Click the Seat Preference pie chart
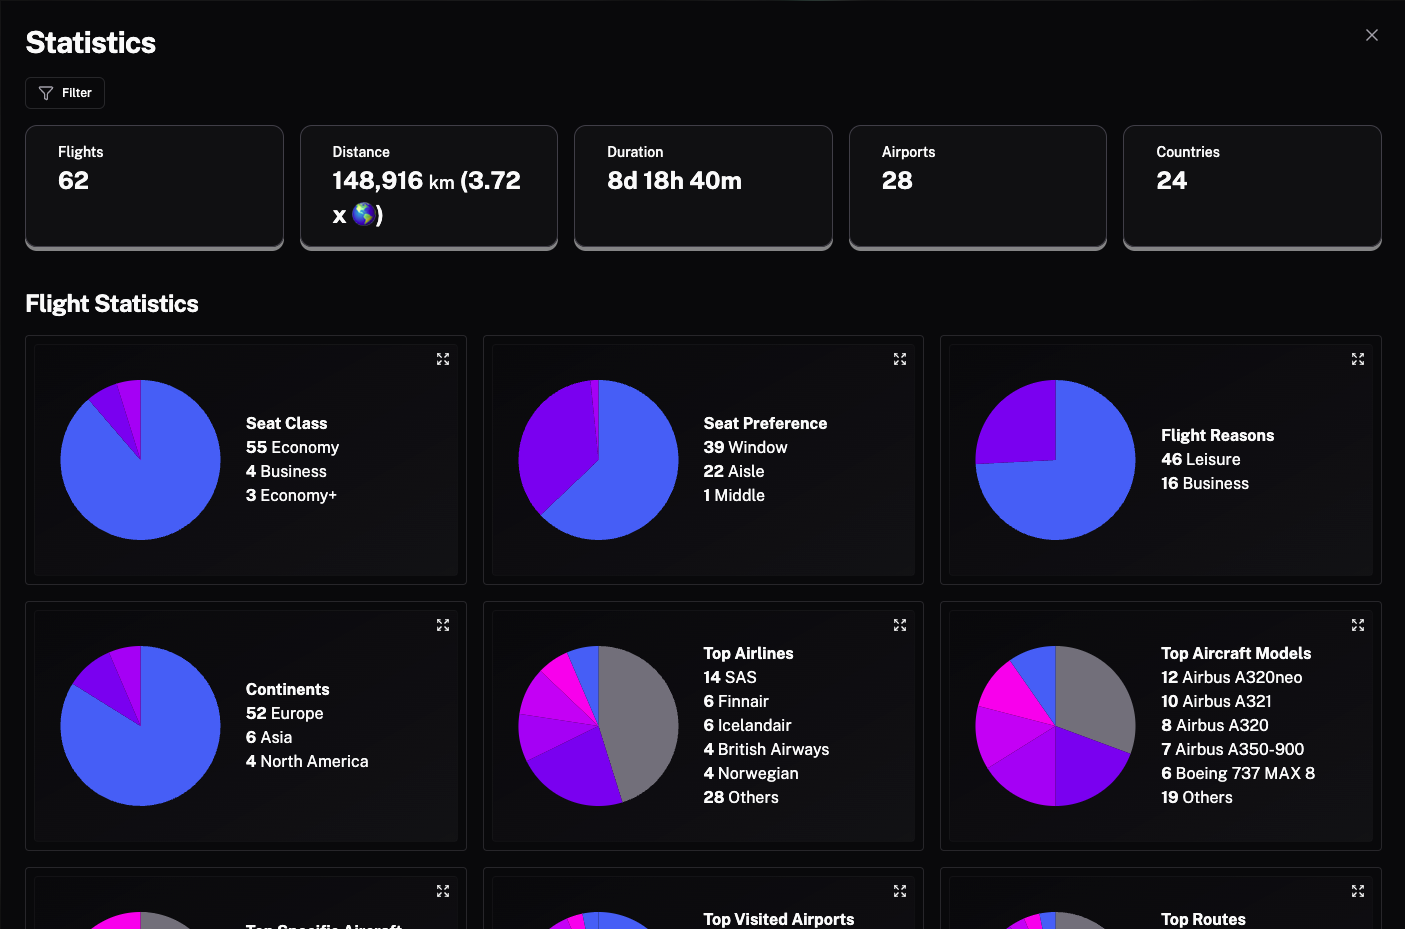The height and width of the screenshot is (929, 1405). coord(598,460)
